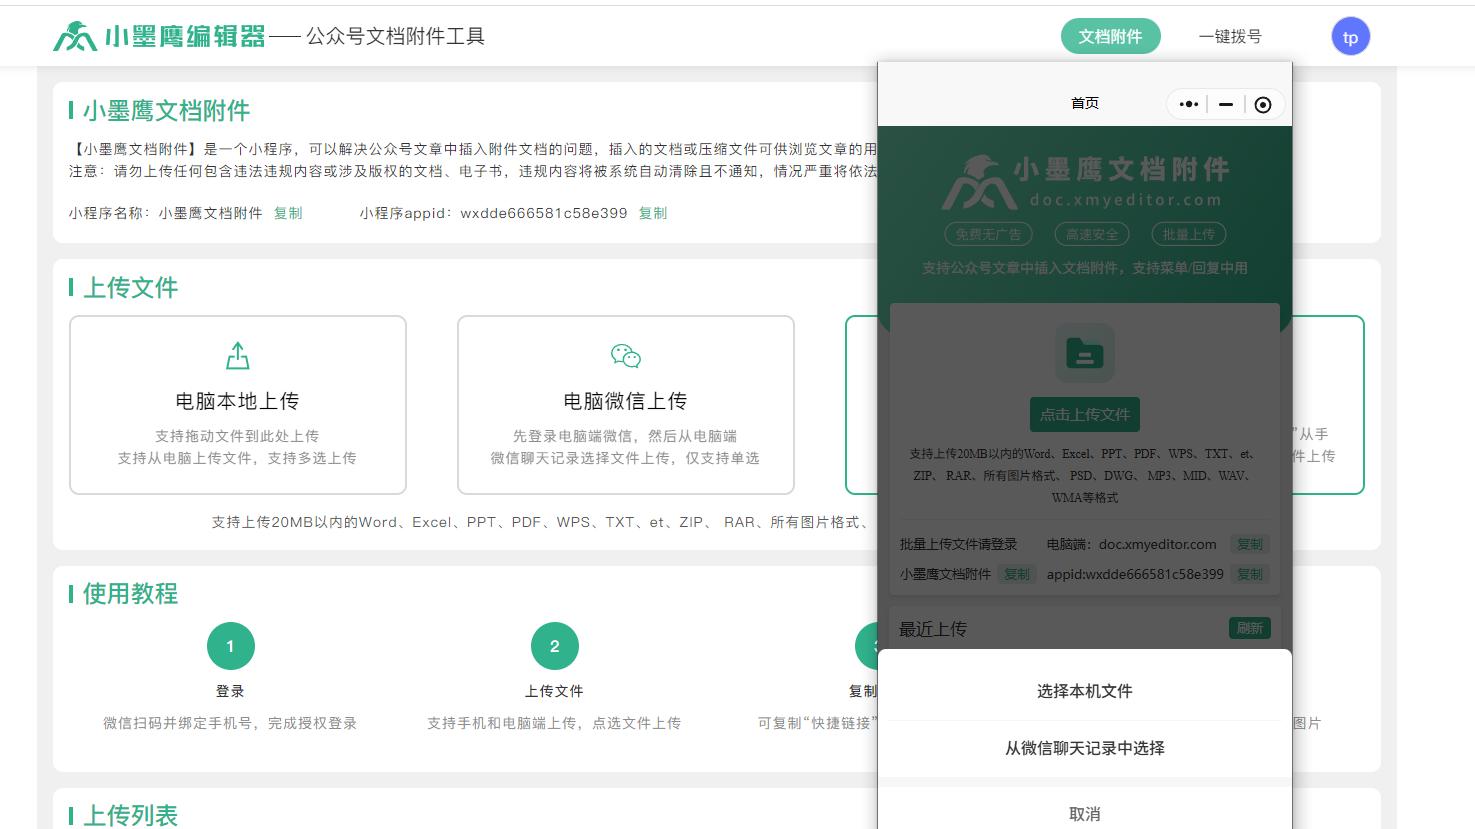
Task: Copy appid in the mini-program panel
Action: coord(1250,574)
